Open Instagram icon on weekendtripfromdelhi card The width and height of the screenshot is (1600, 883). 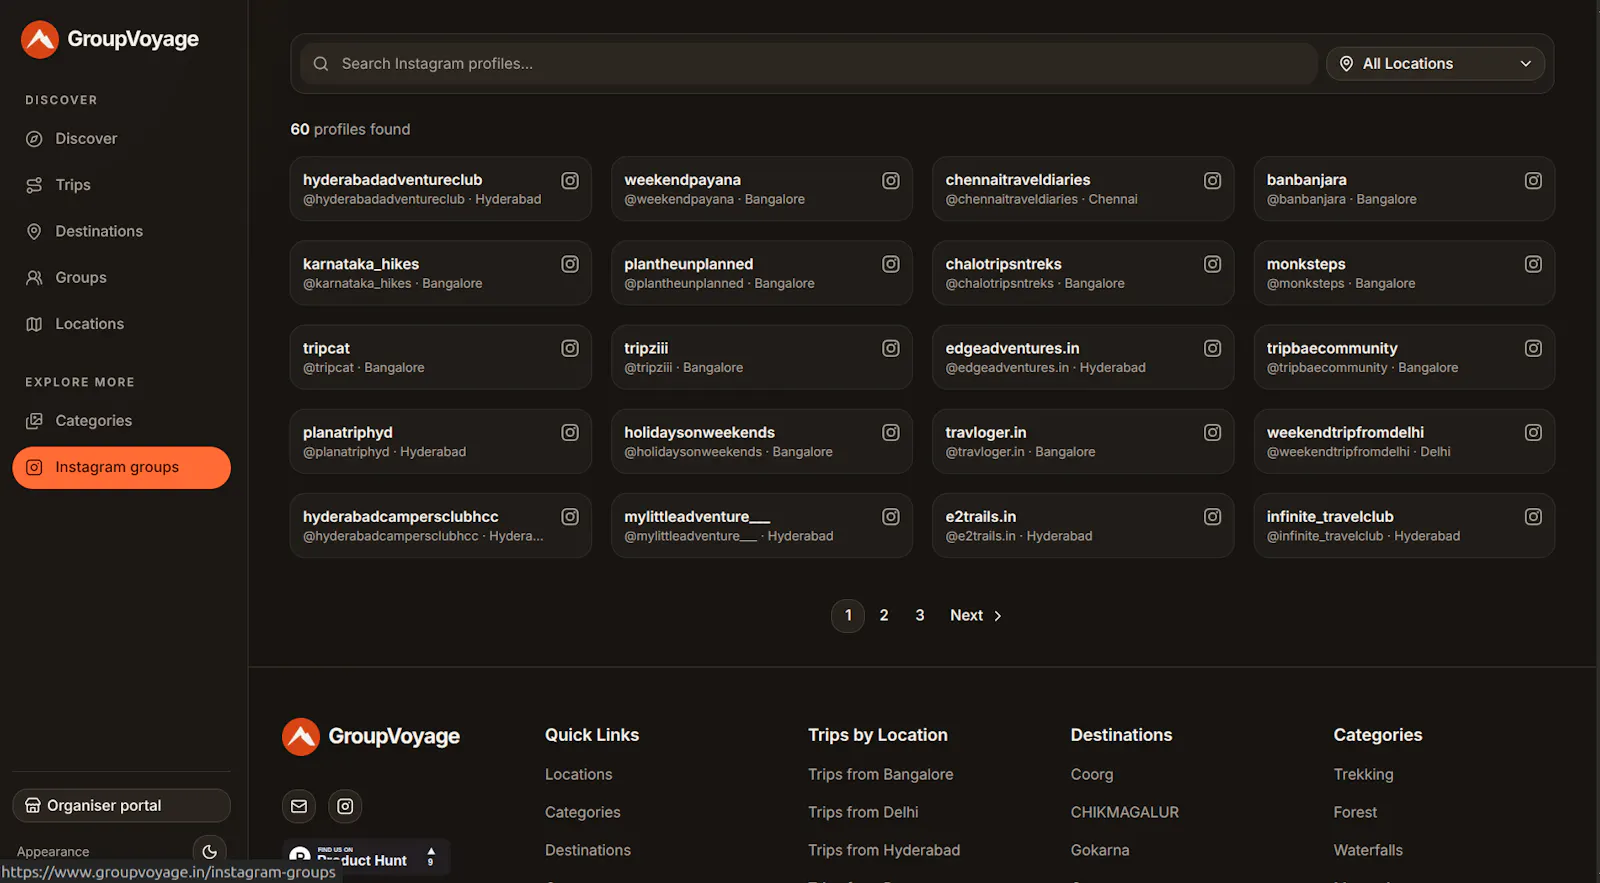click(1533, 433)
